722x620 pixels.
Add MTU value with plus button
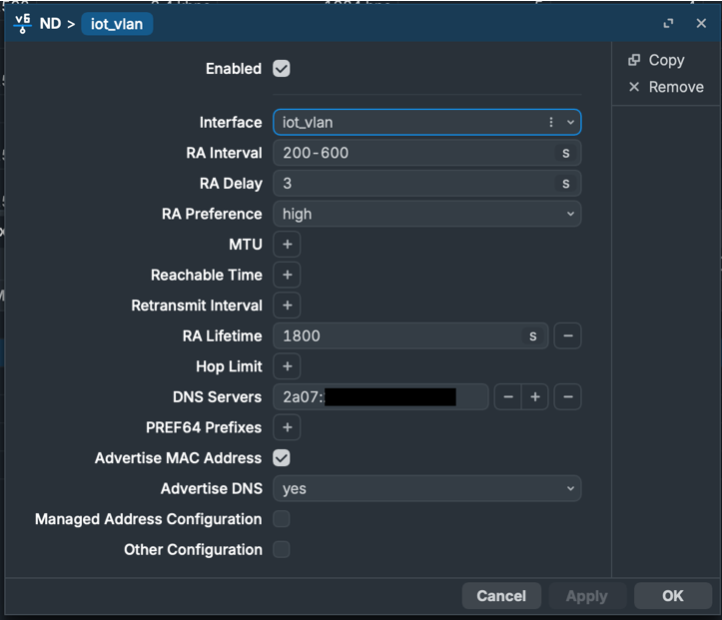pos(287,244)
